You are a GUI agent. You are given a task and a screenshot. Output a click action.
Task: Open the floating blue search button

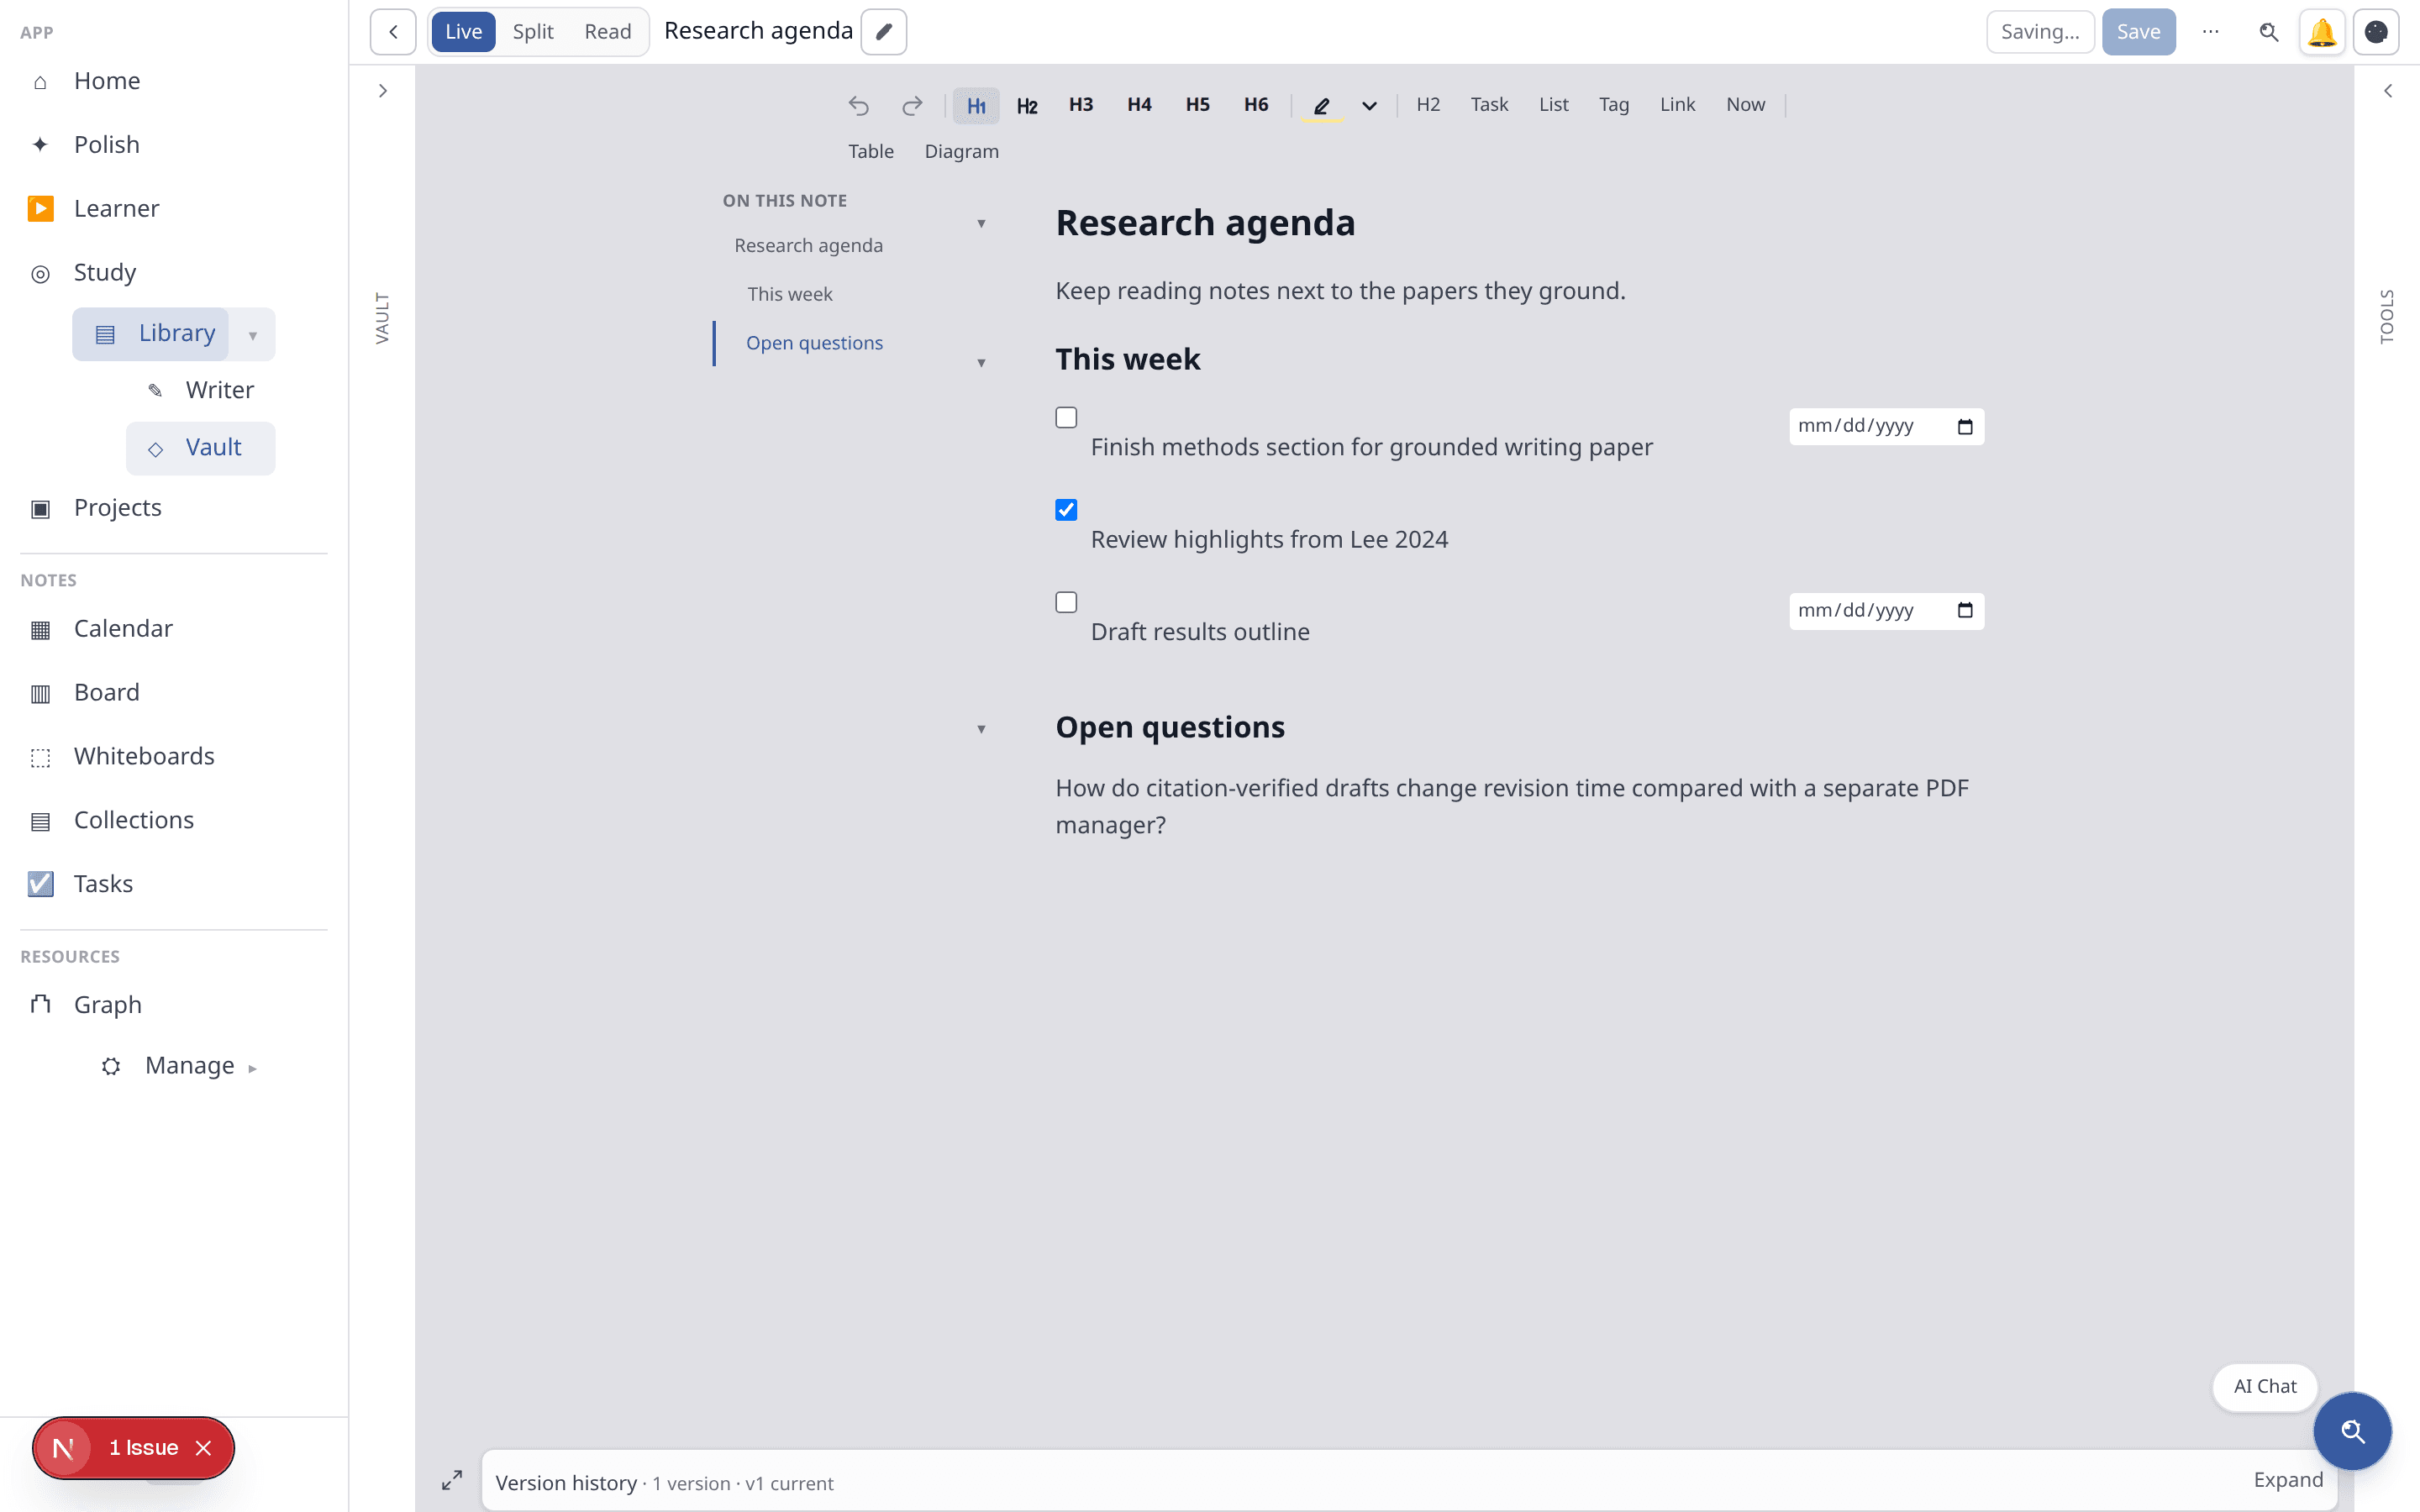[2352, 1431]
